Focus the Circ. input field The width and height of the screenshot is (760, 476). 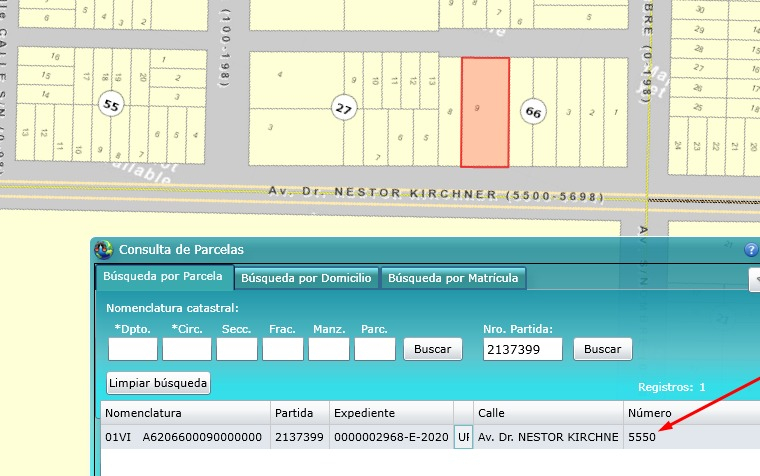coord(187,349)
